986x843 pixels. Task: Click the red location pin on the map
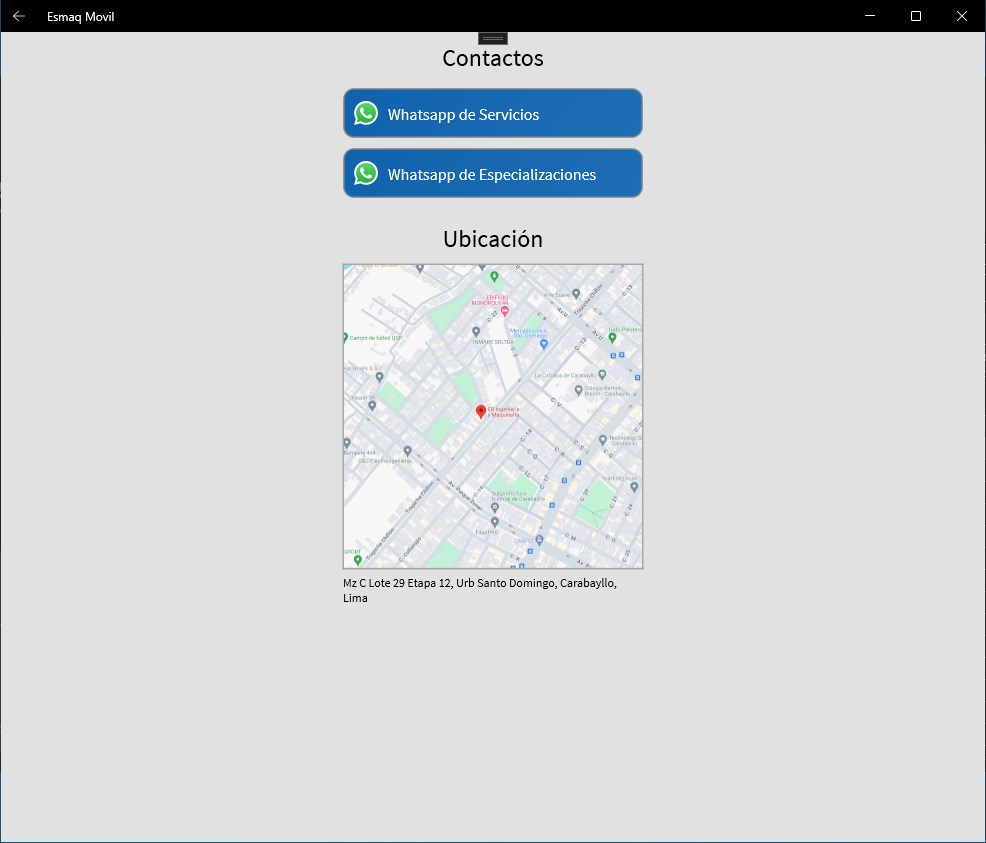[480, 412]
